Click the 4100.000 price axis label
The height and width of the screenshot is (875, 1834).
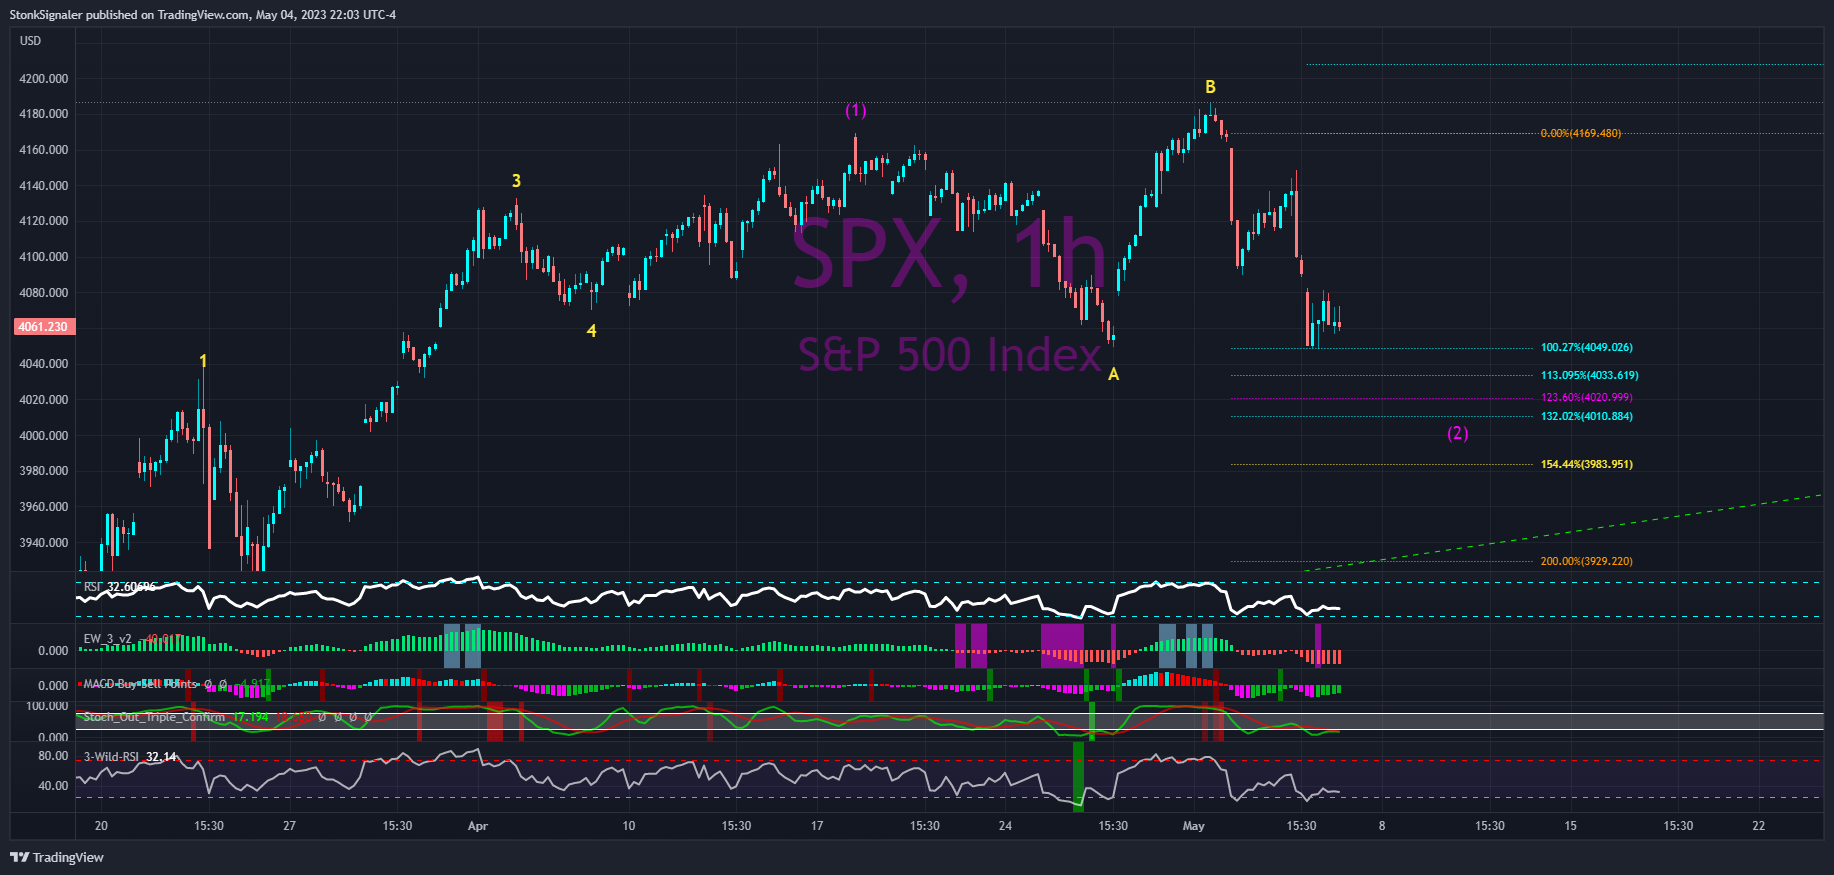[x=44, y=257]
